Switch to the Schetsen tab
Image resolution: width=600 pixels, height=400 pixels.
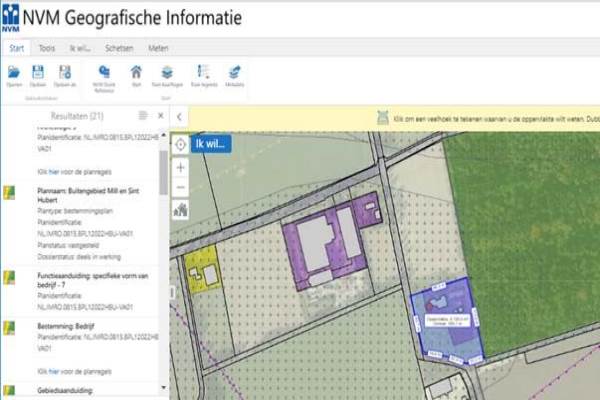[119, 48]
